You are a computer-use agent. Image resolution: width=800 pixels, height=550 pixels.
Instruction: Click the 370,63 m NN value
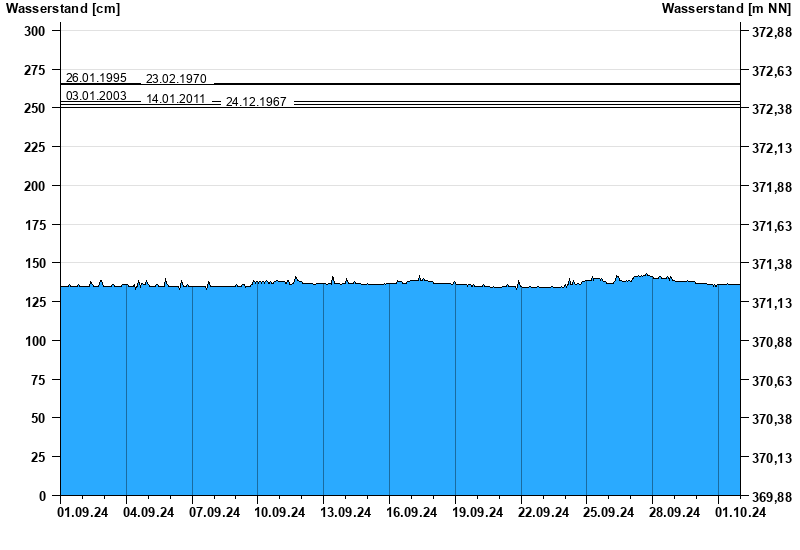[x=772, y=381]
